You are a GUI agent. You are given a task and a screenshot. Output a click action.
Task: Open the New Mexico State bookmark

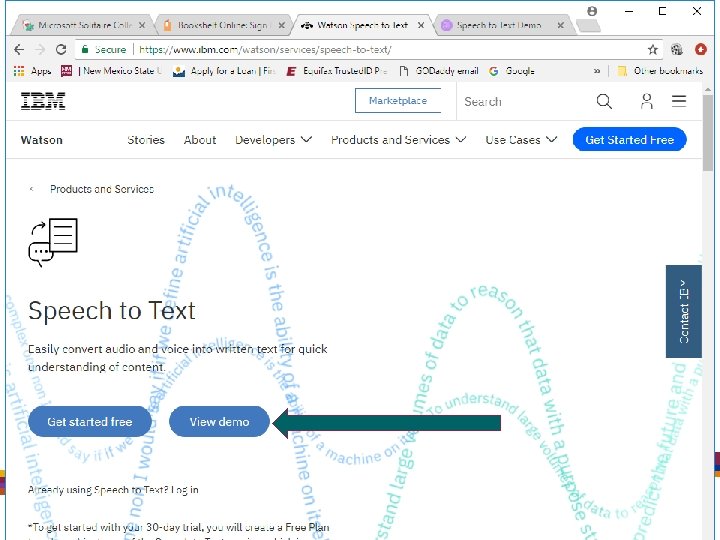[x=112, y=71]
